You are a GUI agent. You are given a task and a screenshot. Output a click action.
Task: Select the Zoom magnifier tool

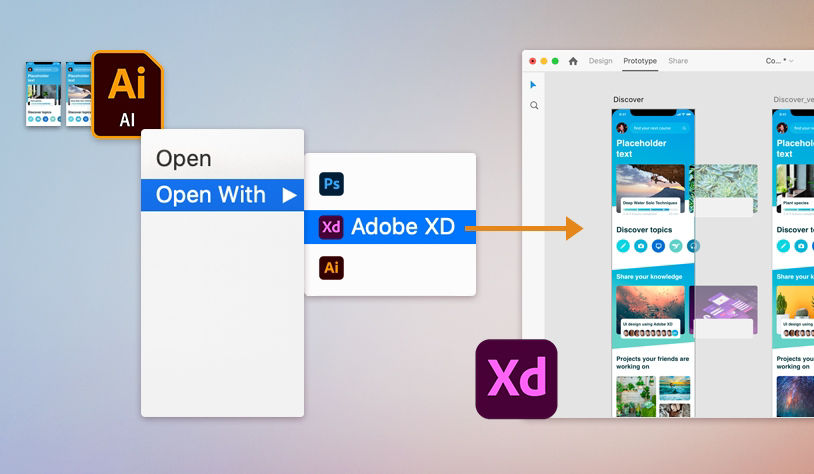tap(534, 105)
